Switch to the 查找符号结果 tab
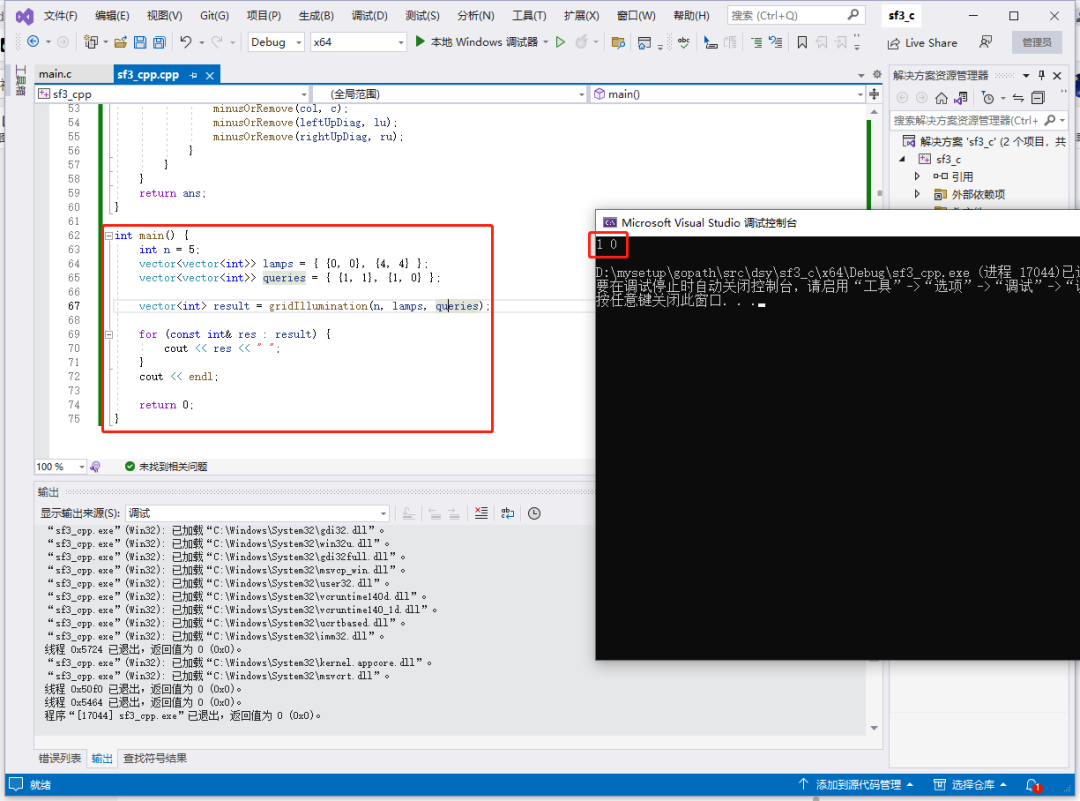The width and height of the screenshot is (1080, 801). [155, 758]
